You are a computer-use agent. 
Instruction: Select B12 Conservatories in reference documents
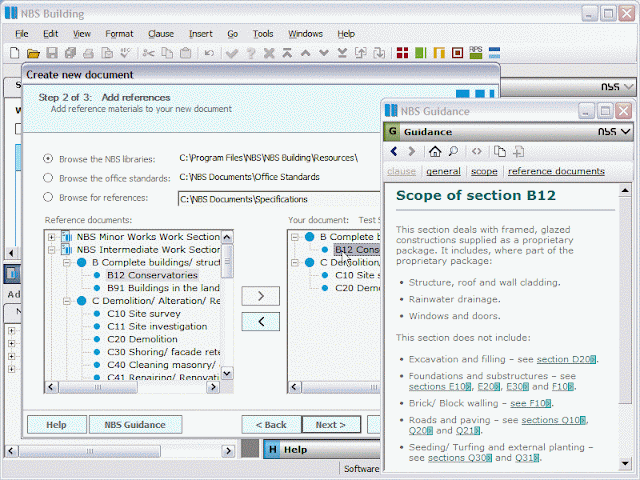point(152,275)
